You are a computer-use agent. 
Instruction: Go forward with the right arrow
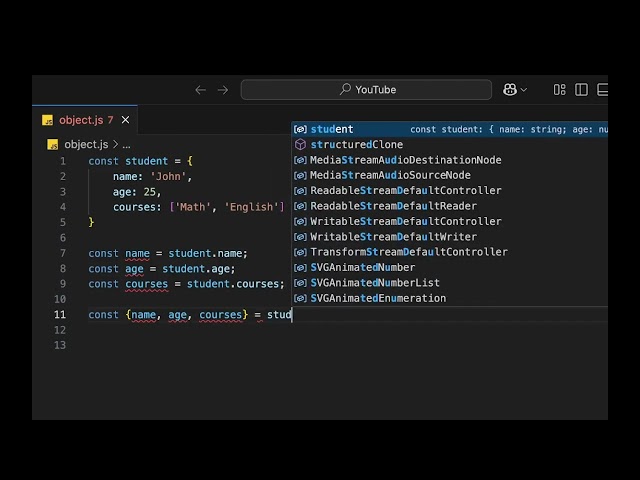click(223, 90)
